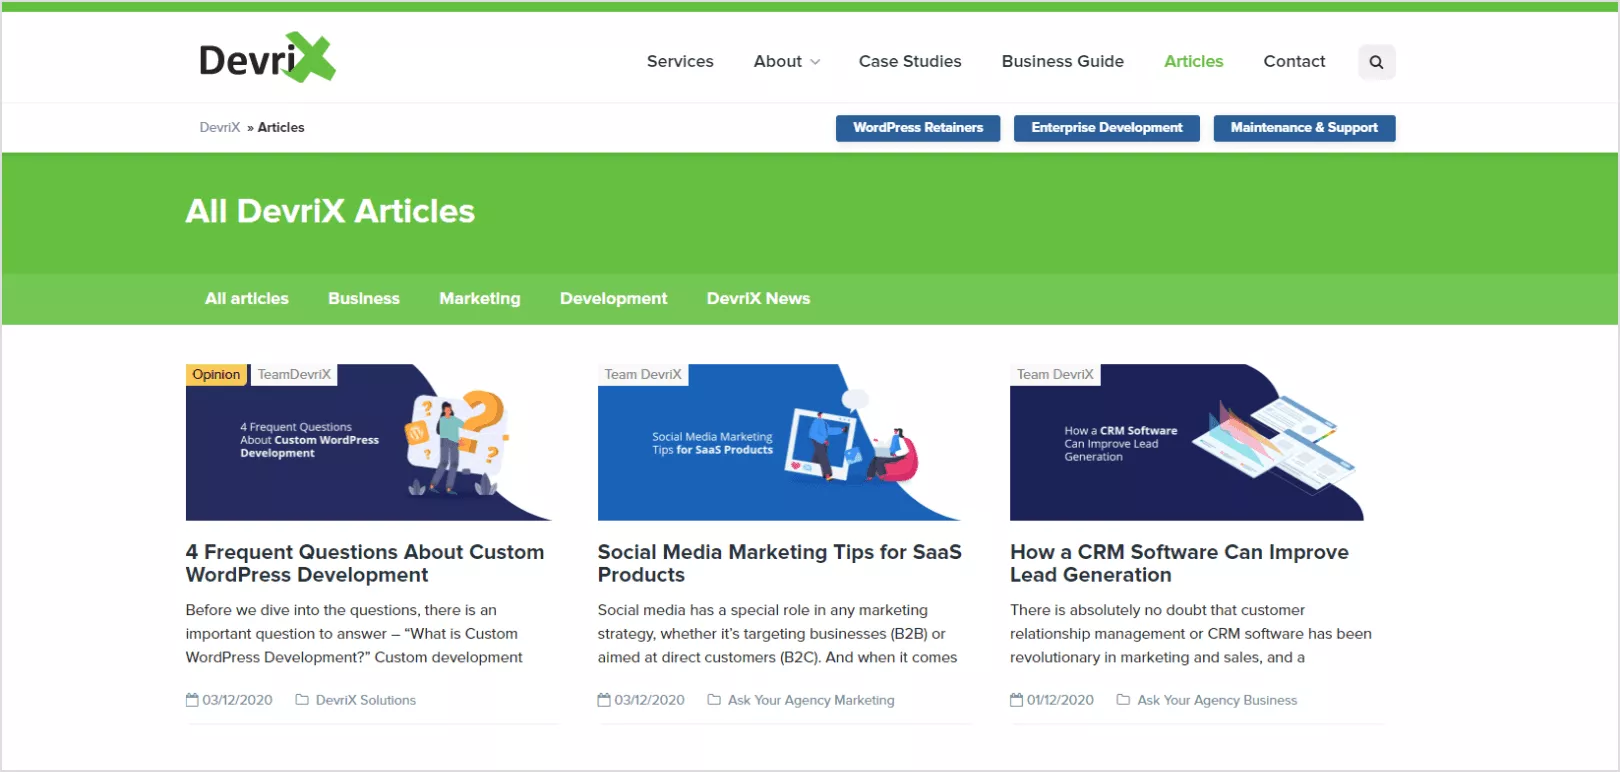Open Services in the top navigation
This screenshot has width=1620, height=772.
(x=680, y=61)
